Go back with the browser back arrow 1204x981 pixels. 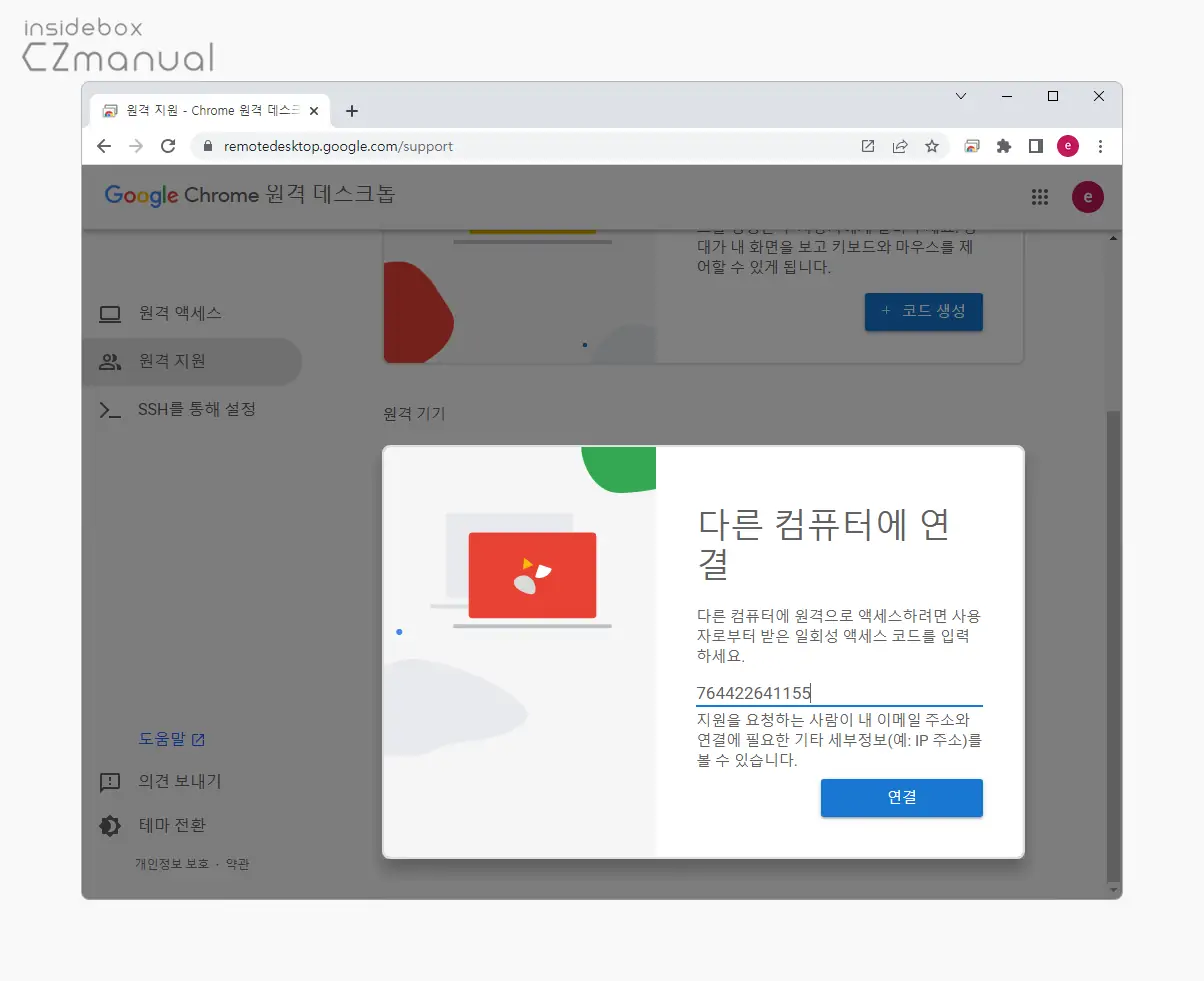[x=104, y=146]
